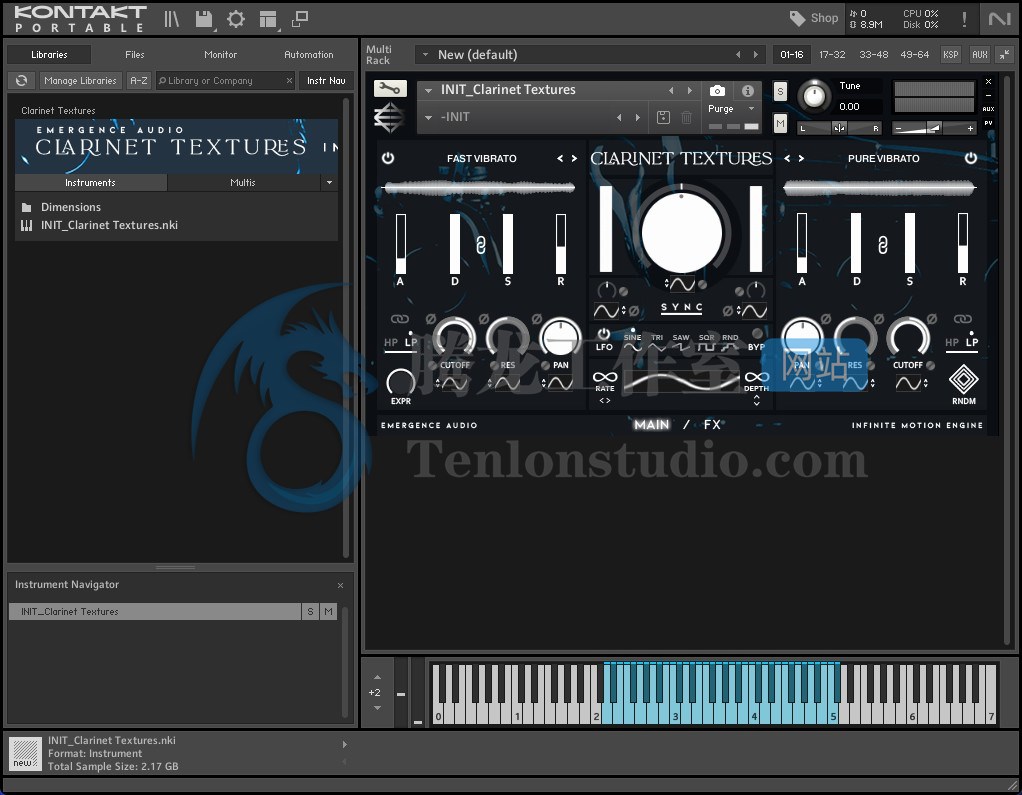Select the 17-32 multi rack page

832,55
